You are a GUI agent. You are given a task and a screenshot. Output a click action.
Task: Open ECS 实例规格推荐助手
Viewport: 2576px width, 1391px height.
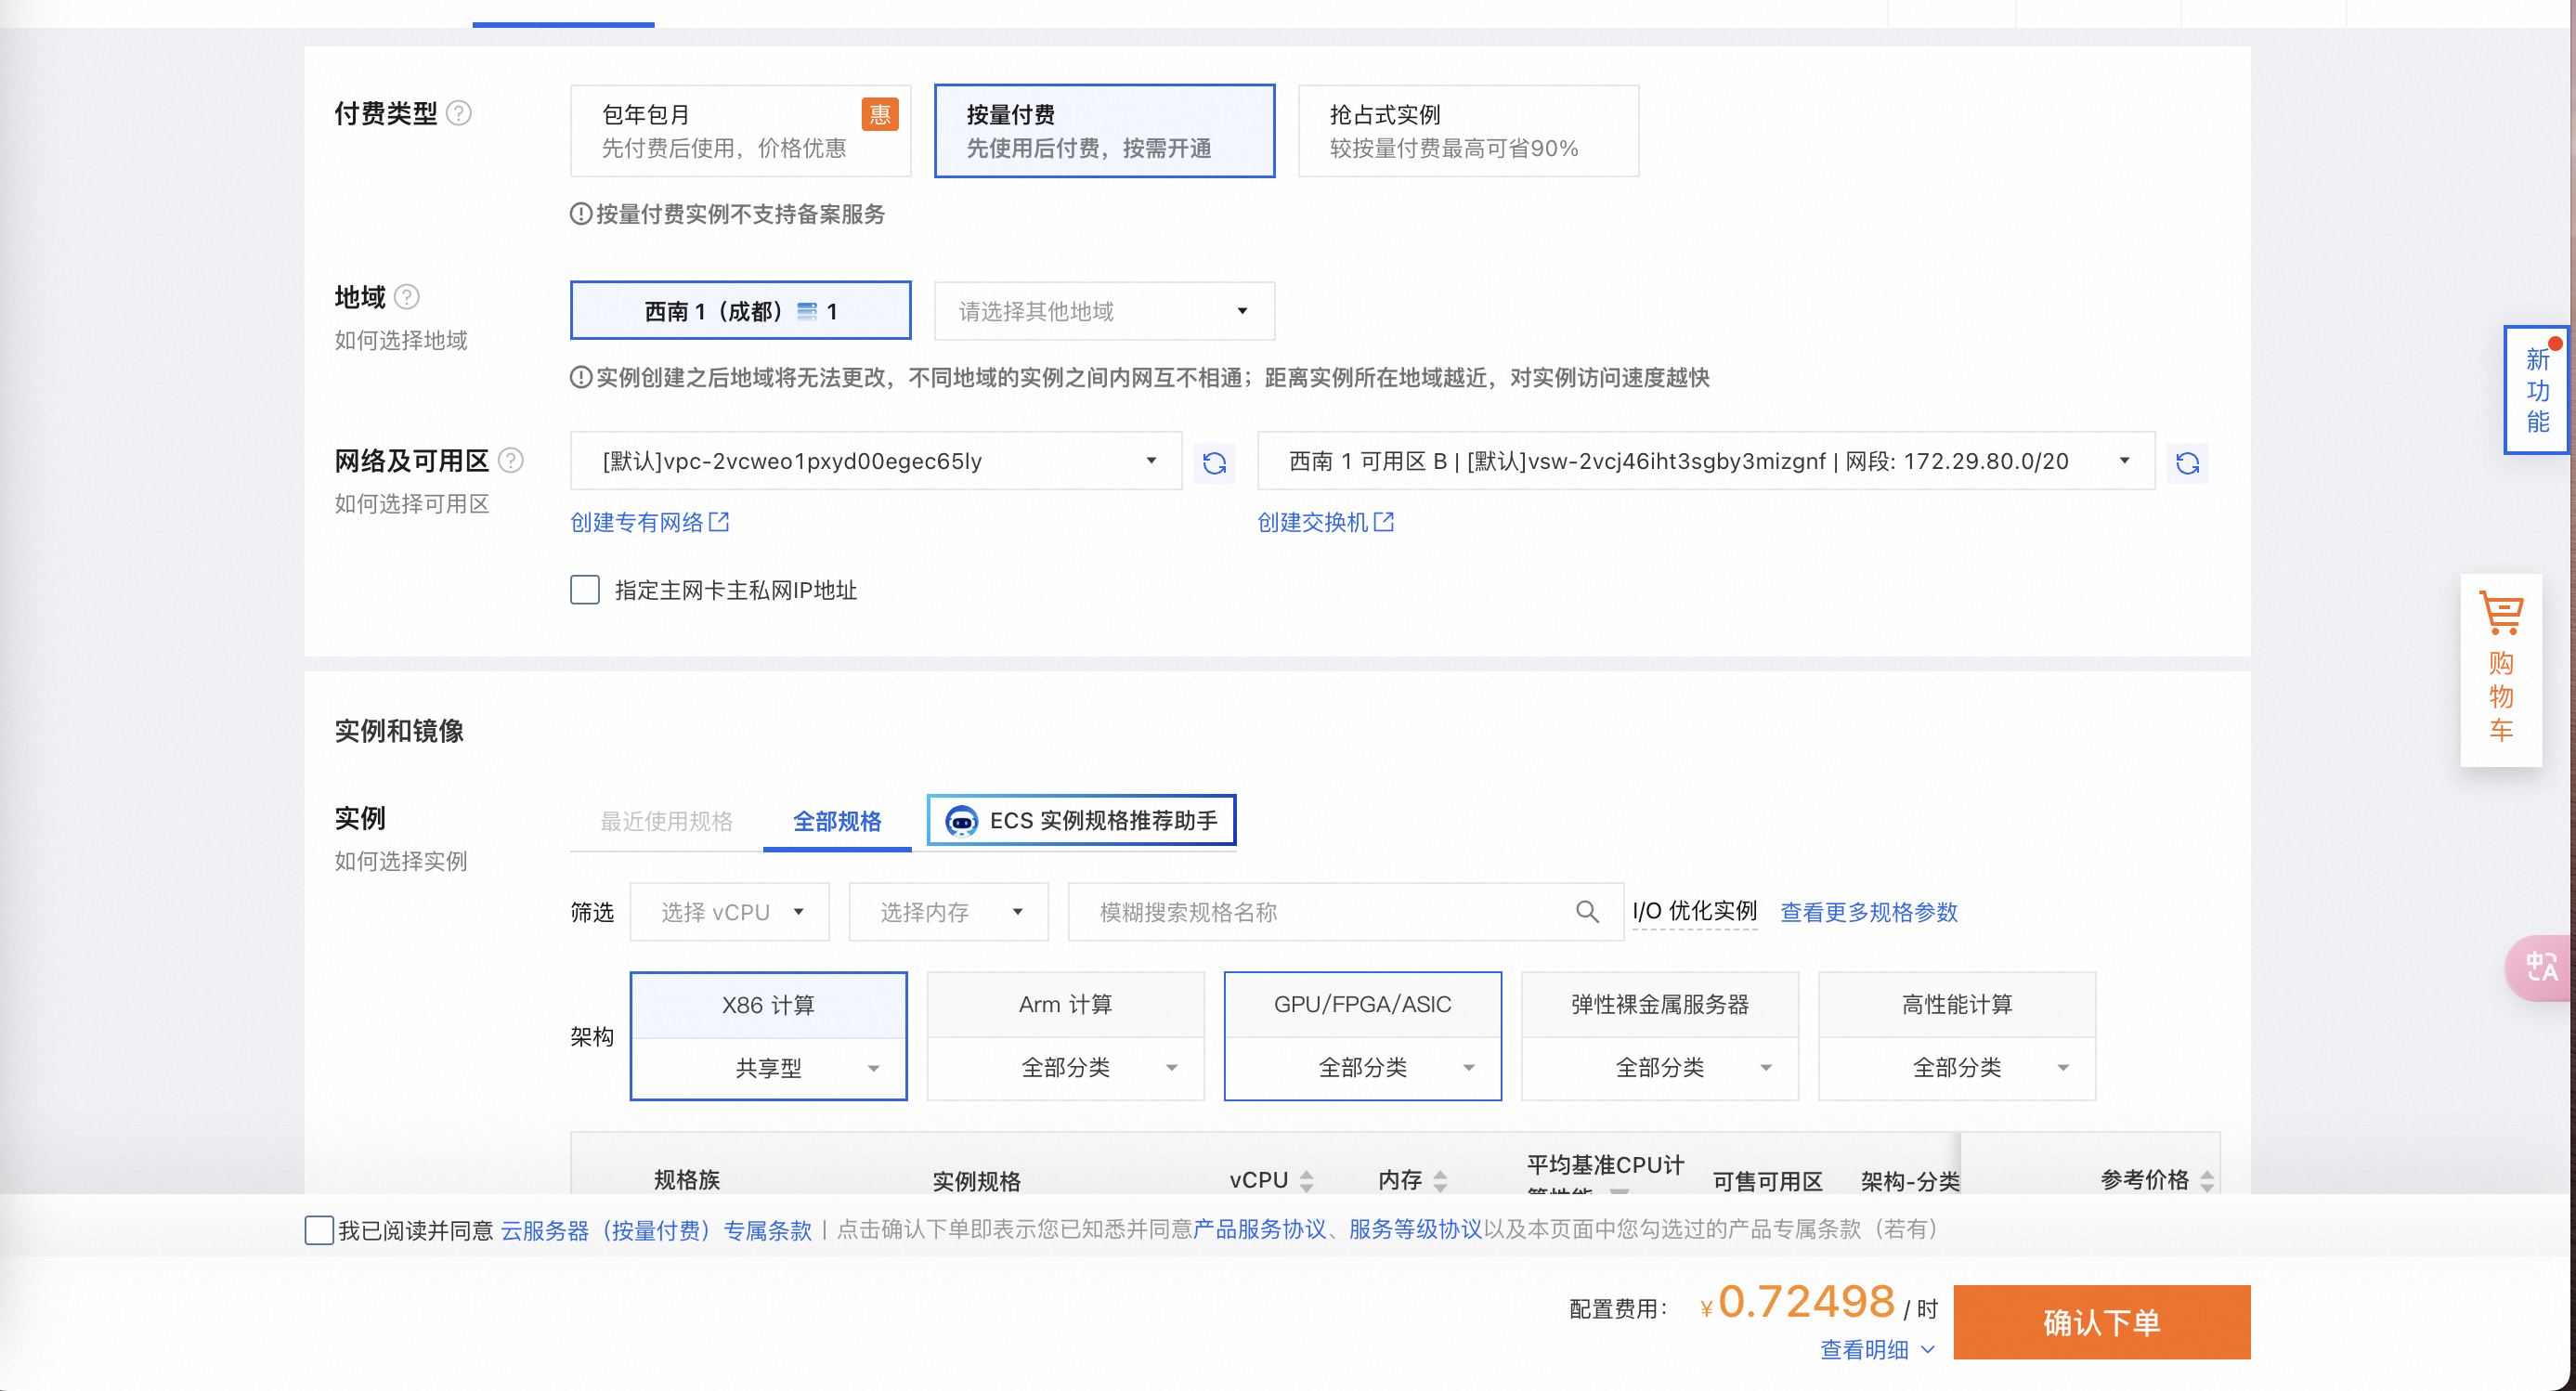[1081, 821]
